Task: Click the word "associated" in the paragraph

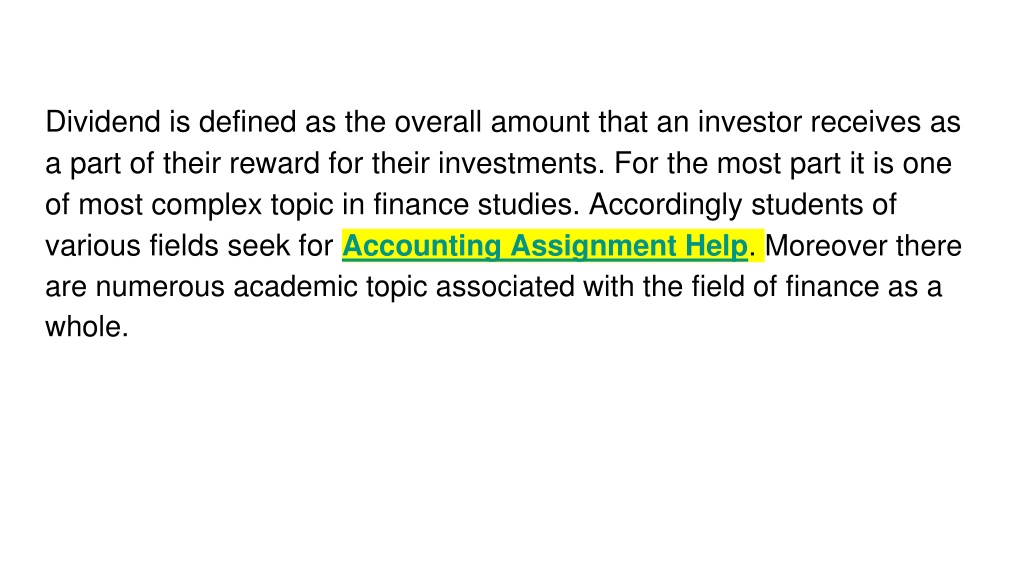Action: pos(505,287)
